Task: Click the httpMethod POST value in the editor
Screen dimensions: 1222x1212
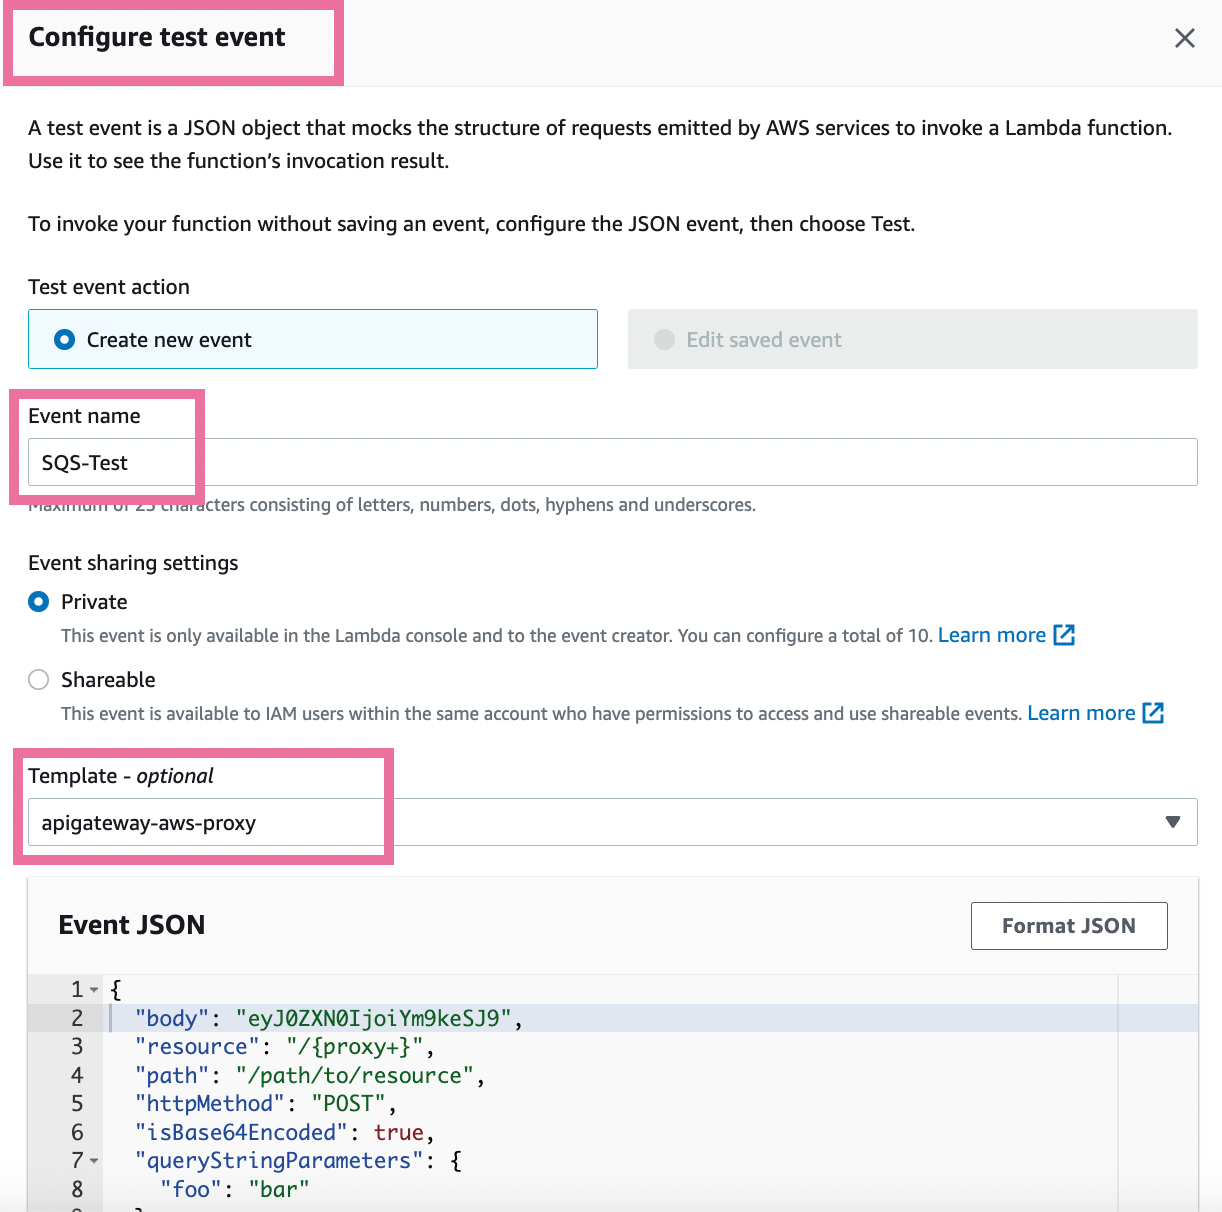Action: 348,1104
